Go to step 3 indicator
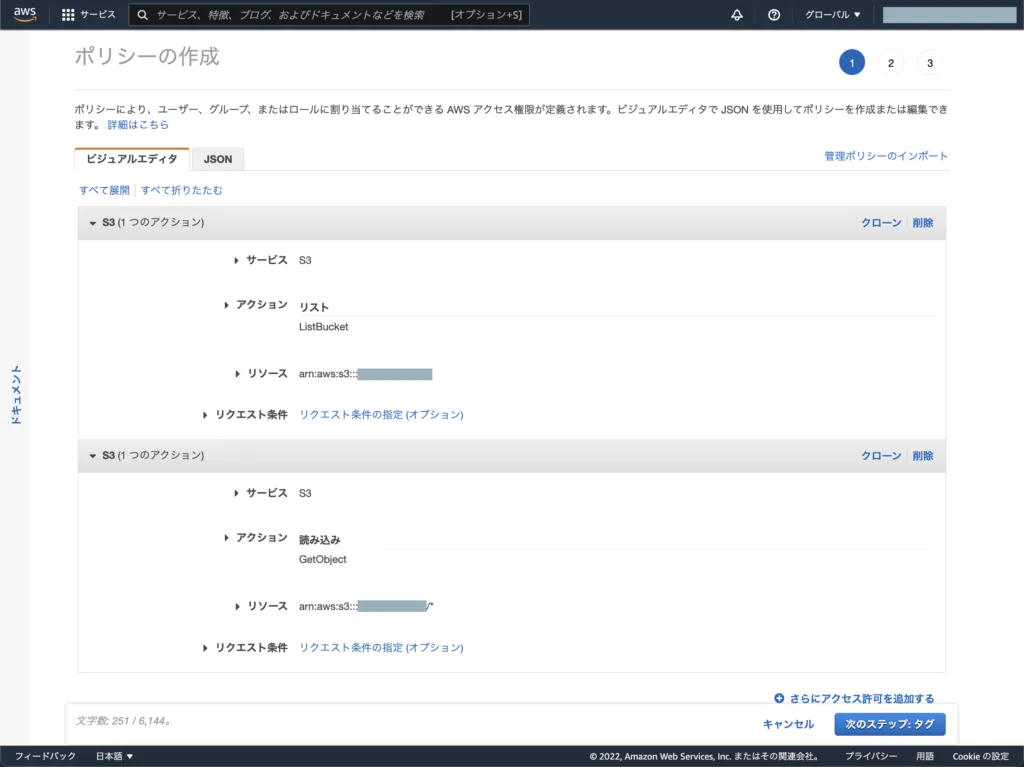 930,63
